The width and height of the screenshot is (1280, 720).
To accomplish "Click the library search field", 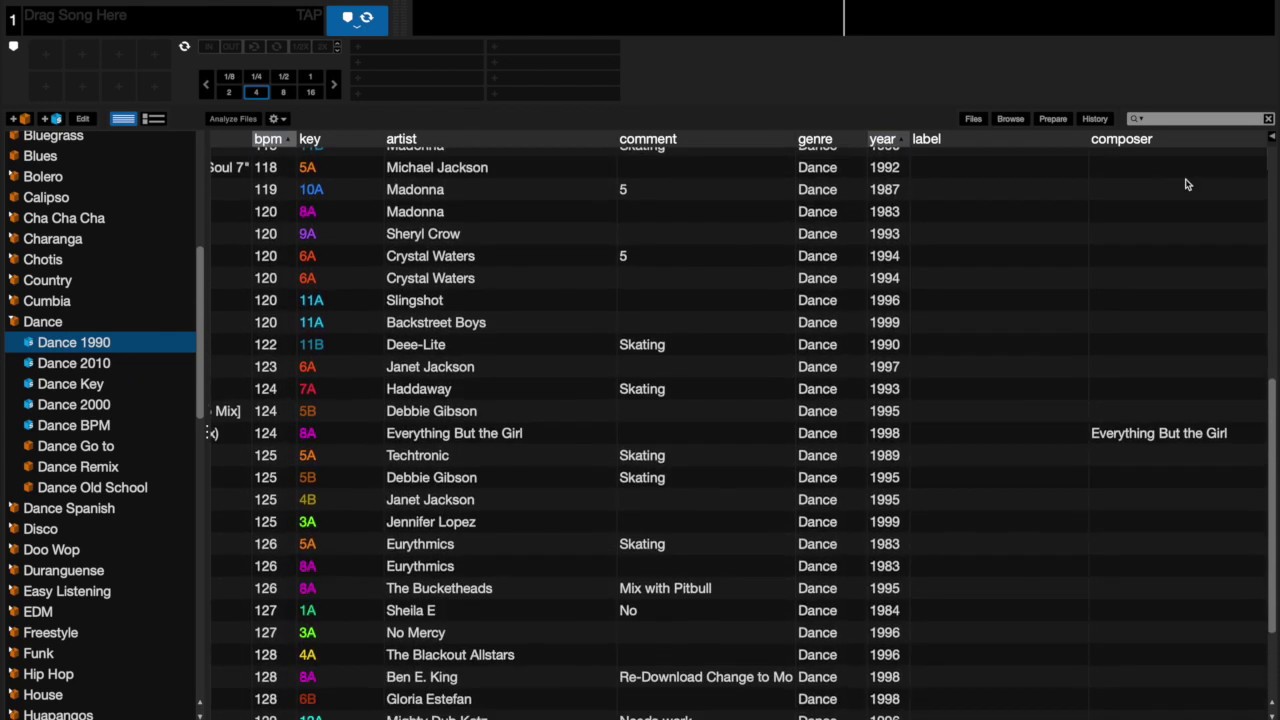I will click(1200, 119).
